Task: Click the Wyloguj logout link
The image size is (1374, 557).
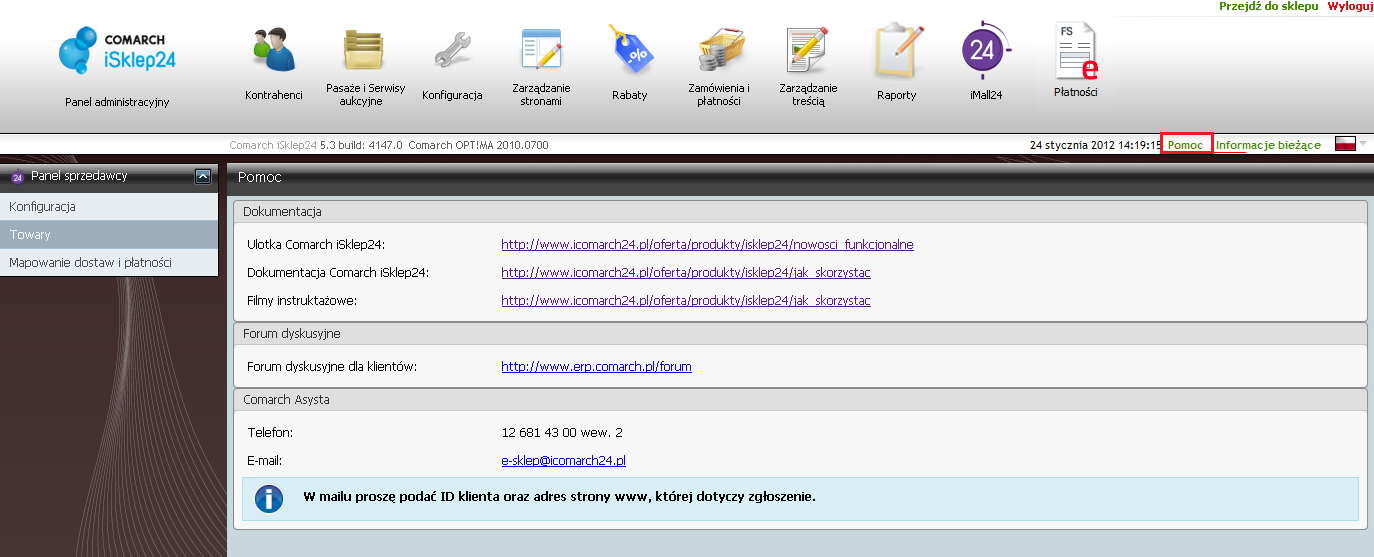Action: click(1350, 6)
